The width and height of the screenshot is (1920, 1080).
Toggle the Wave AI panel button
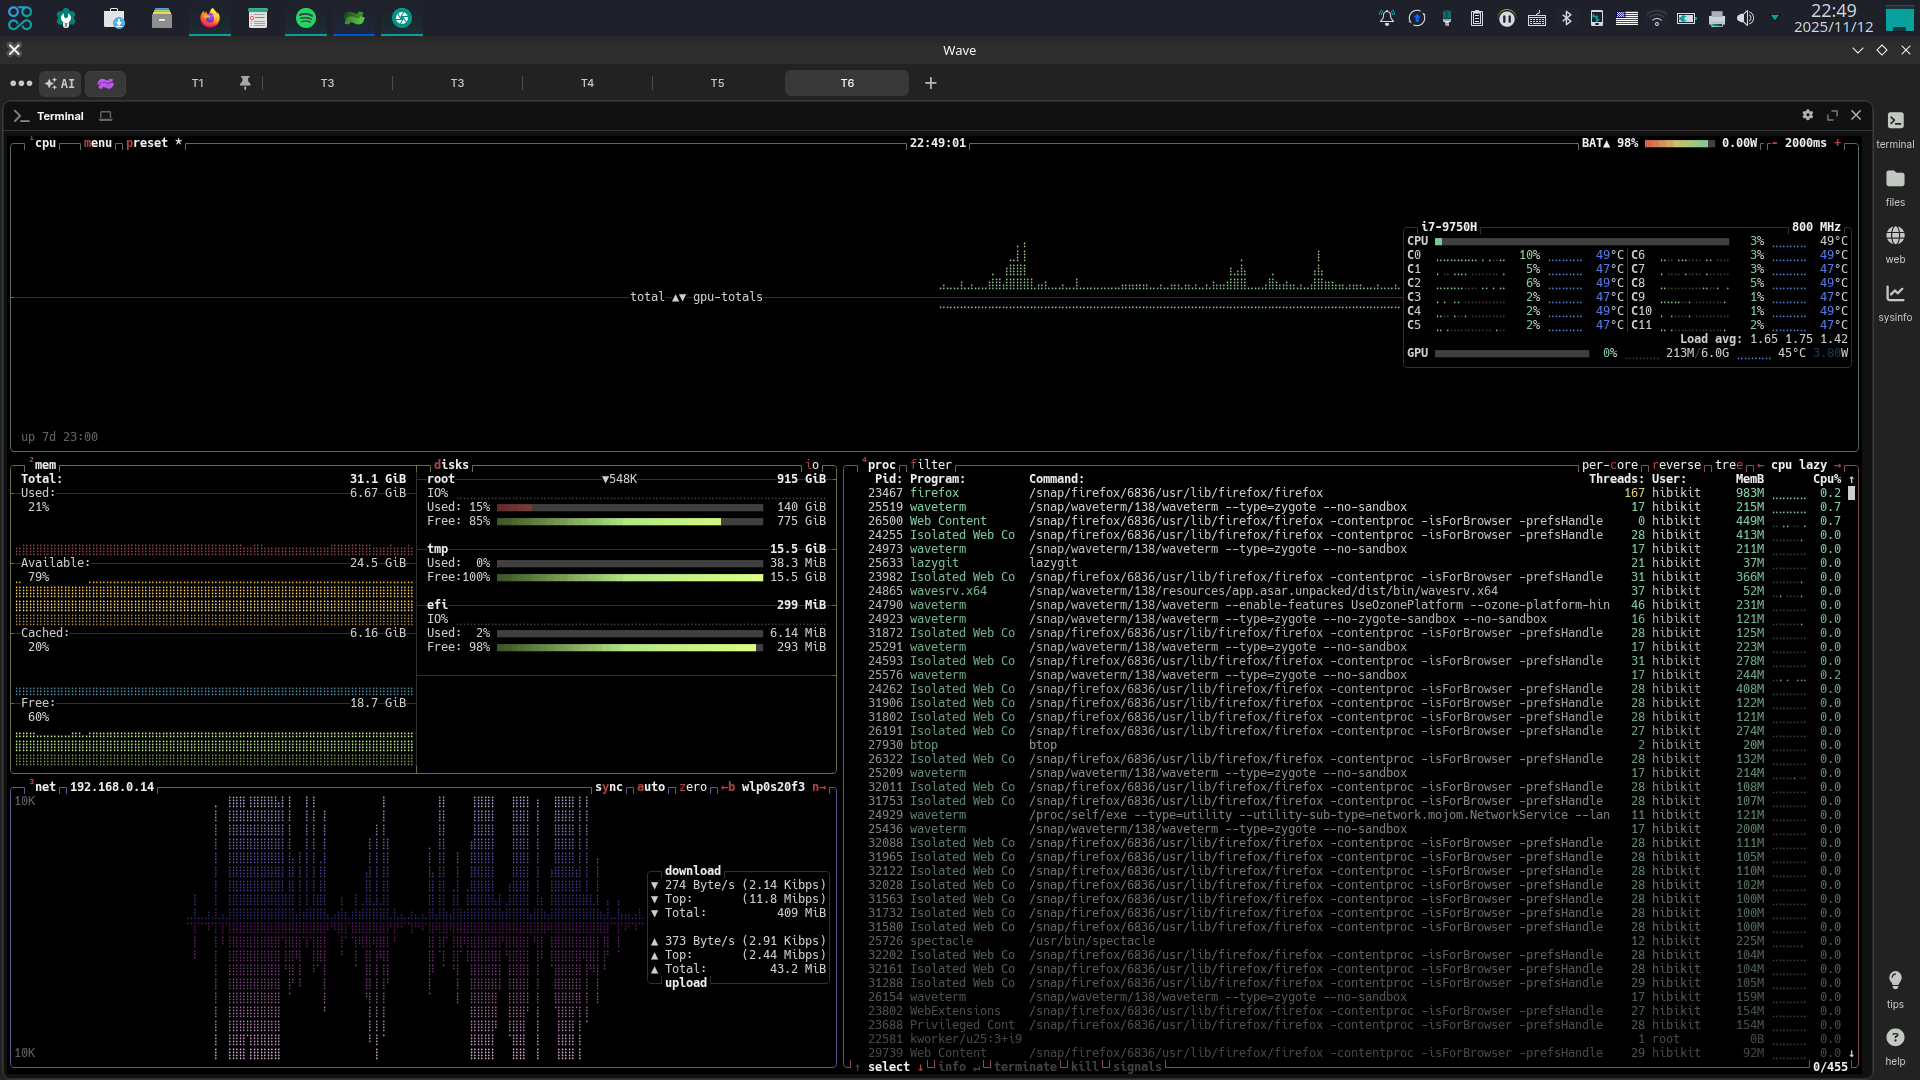click(x=60, y=84)
